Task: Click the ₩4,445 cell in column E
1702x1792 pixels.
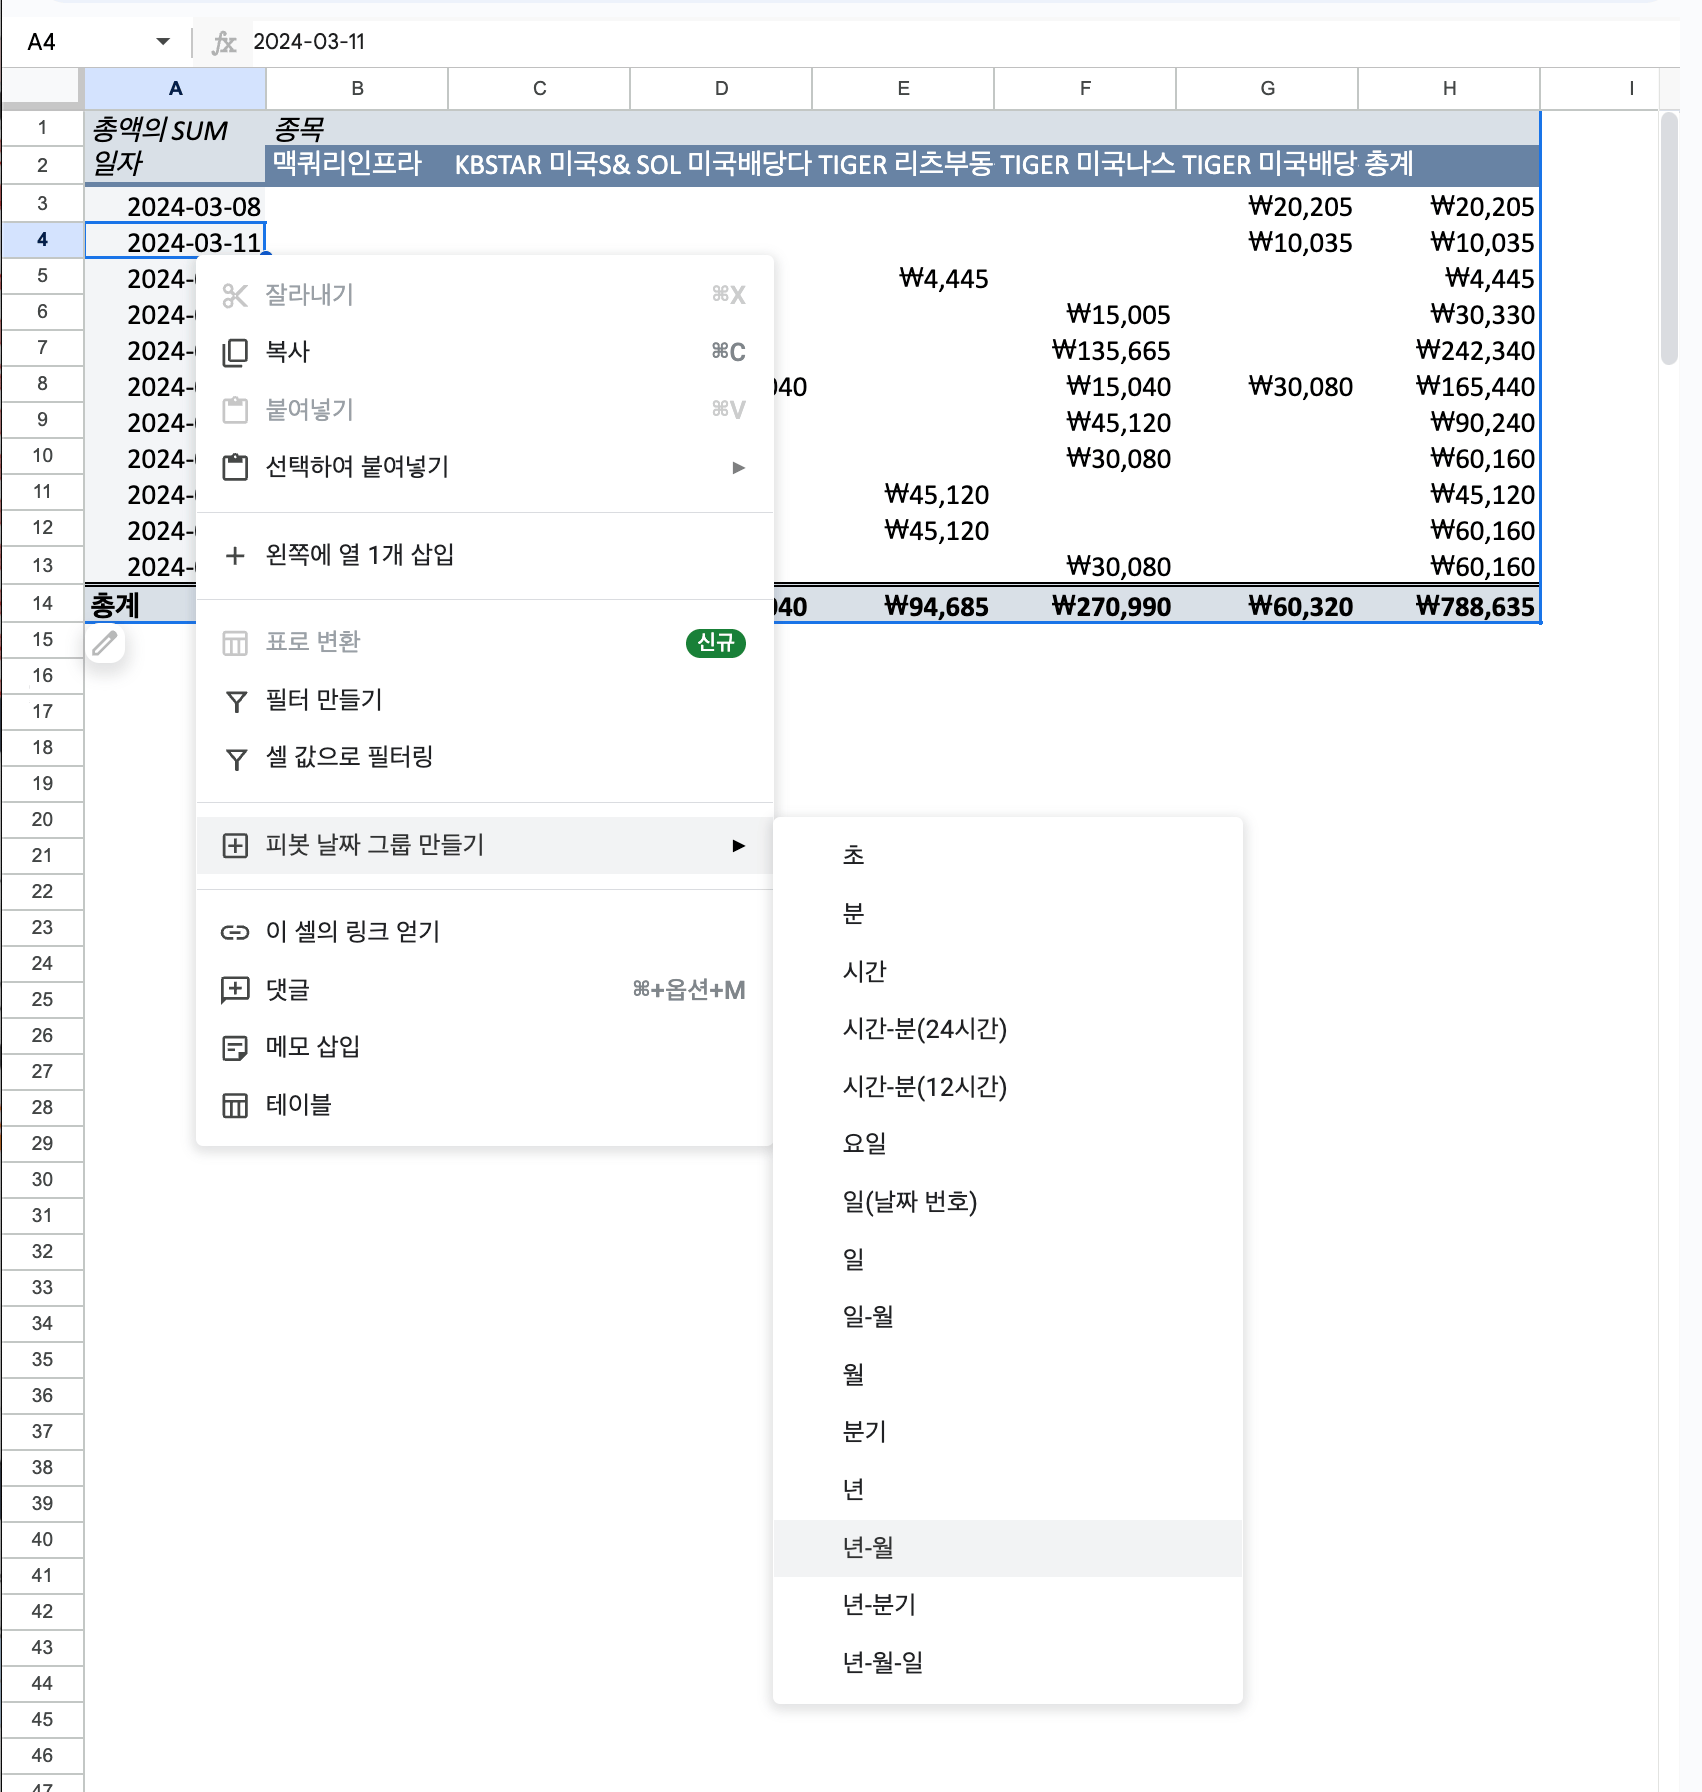Action: 903,279
